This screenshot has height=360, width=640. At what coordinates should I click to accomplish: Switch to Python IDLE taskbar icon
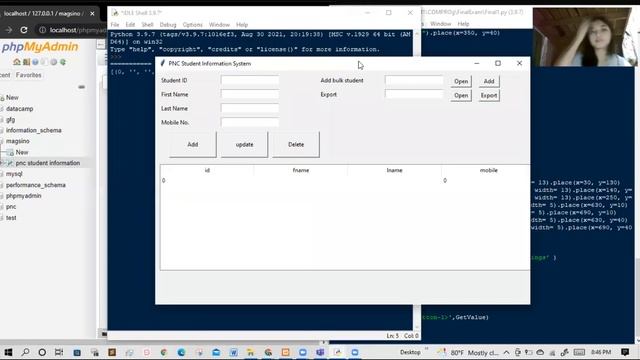pyautogui.click(x=338, y=352)
